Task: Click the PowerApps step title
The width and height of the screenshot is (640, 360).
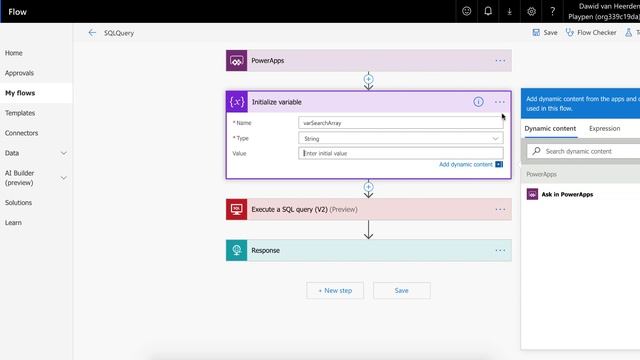Action: (x=268, y=60)
